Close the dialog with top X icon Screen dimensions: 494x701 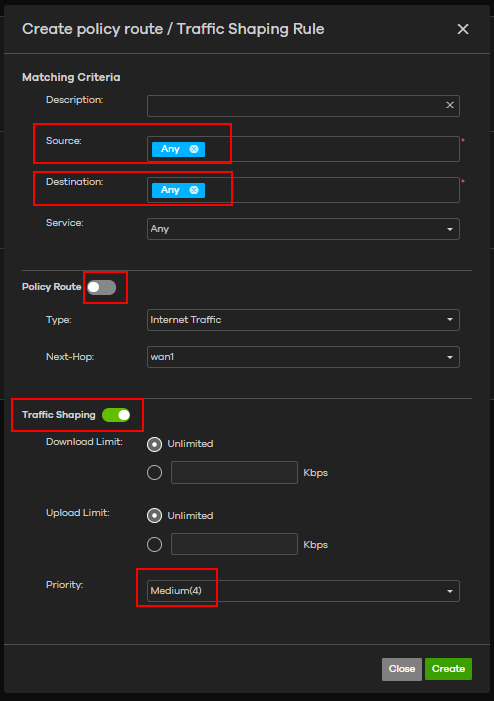coord(463,29)
